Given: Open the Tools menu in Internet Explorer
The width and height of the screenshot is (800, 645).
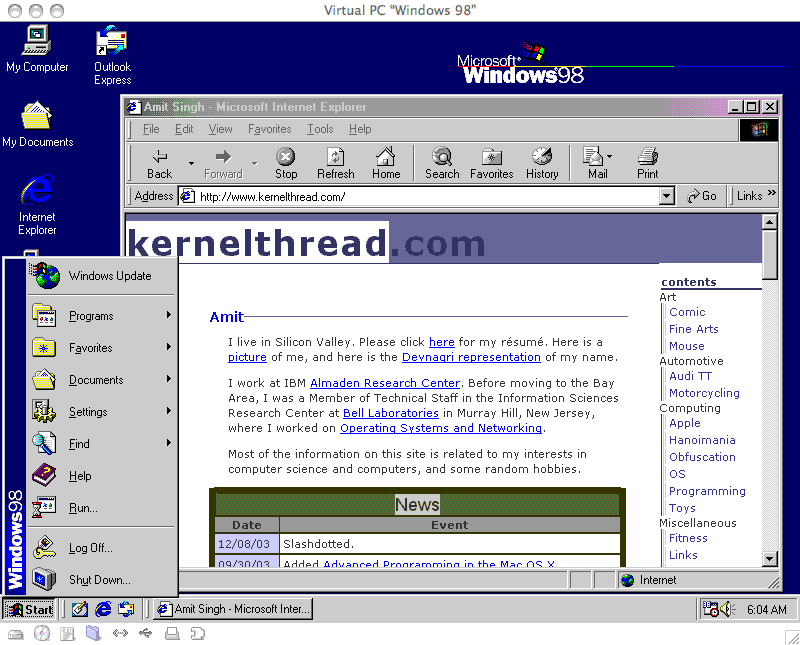Looking at the screenshot, I should click(x=320, y=129).
